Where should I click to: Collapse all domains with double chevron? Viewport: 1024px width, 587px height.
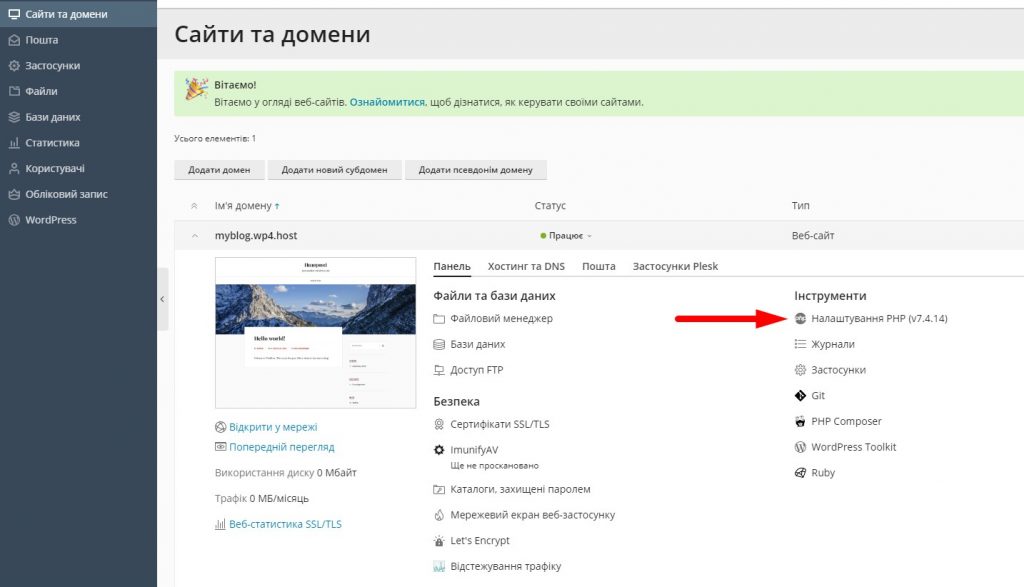click(x=194, y=206)
